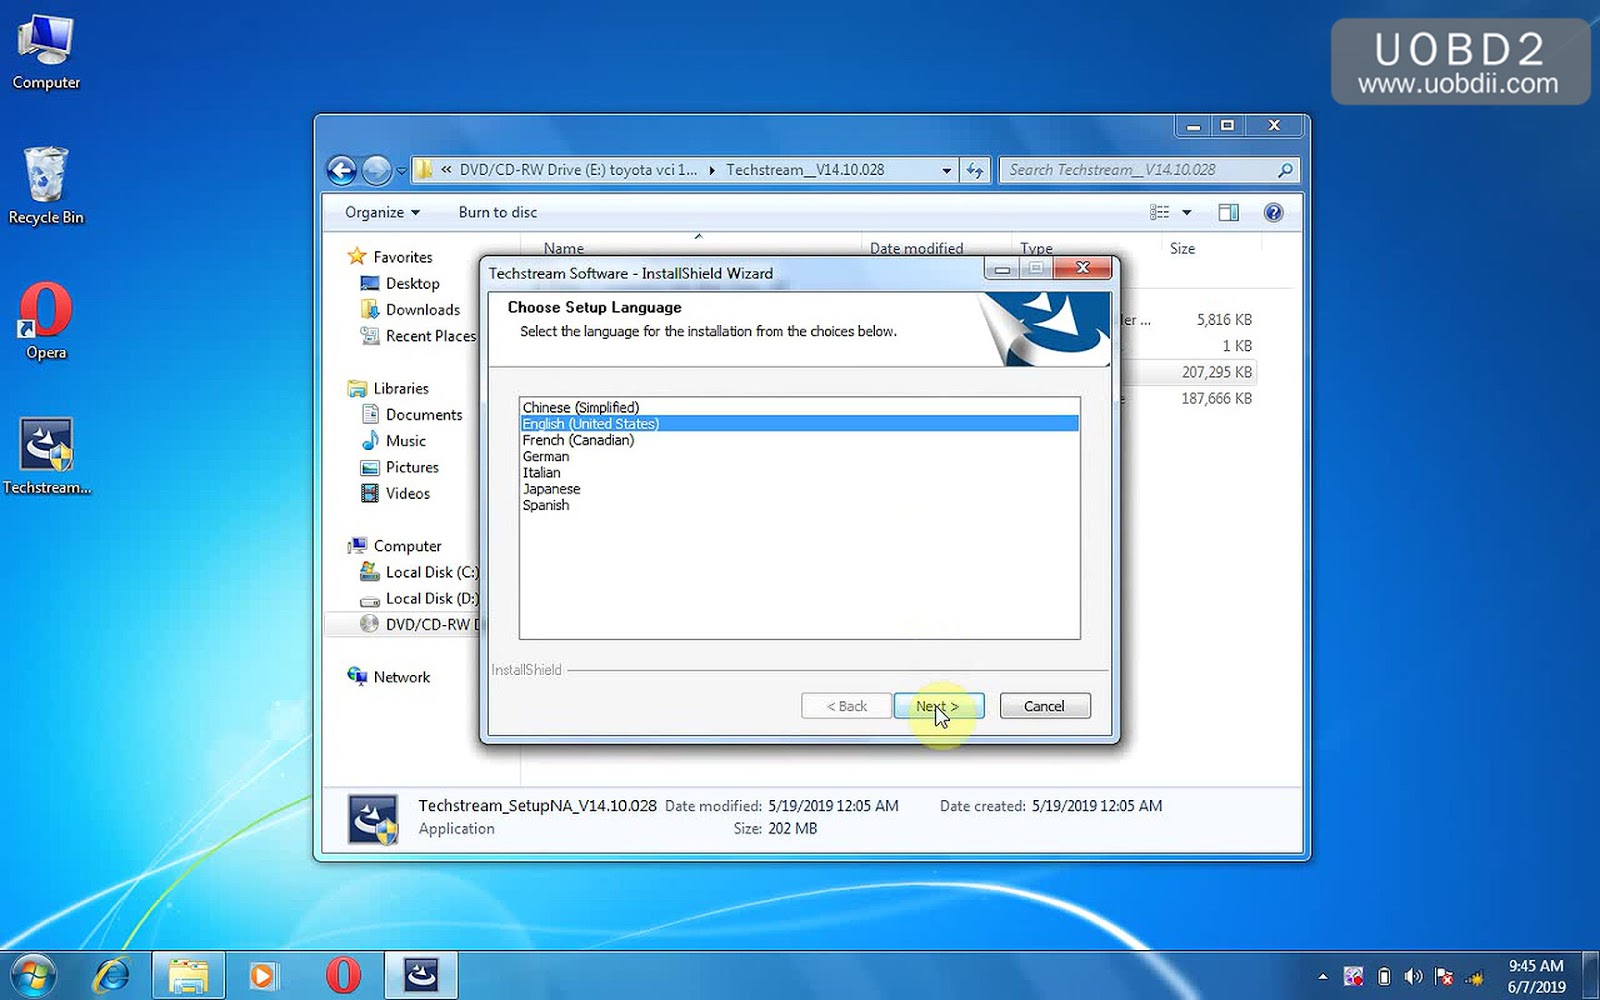
Task: Click the 207,295 KB file size cell
Action: 1216,372
